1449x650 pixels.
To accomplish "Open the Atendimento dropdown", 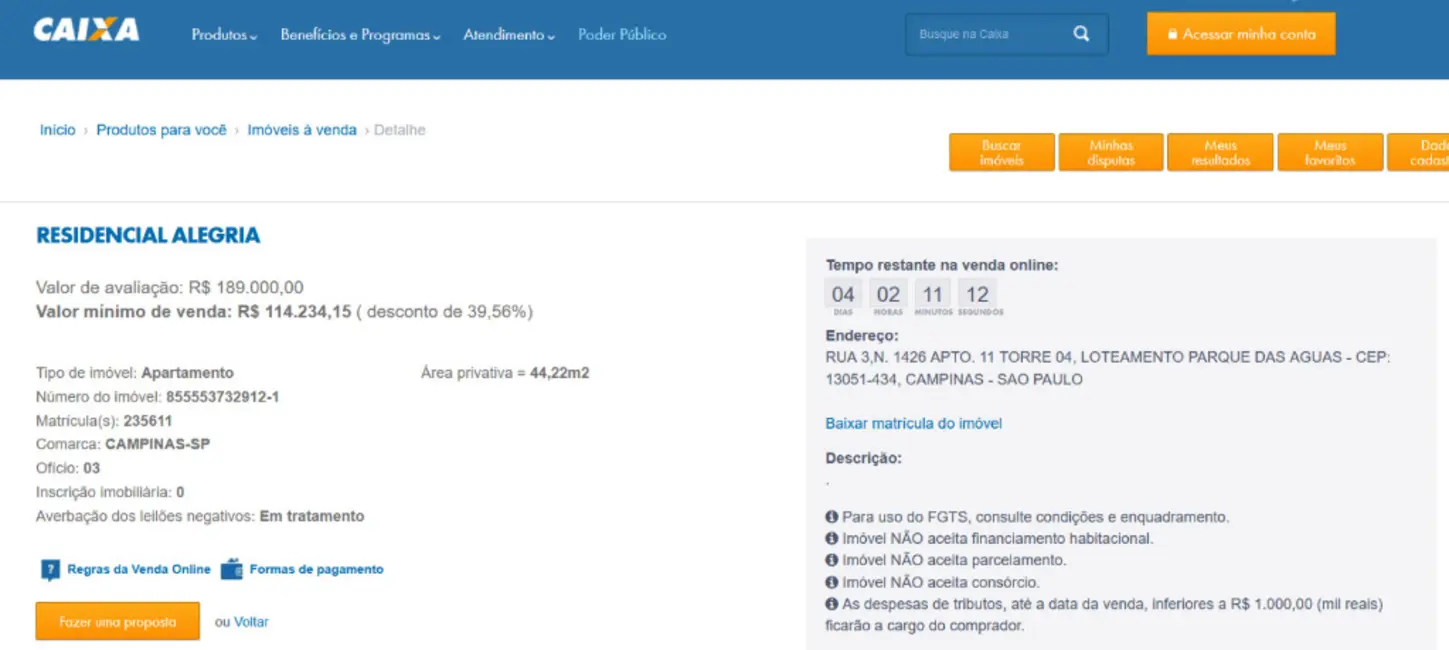I will pyautogui.click(x=509, y=35).
